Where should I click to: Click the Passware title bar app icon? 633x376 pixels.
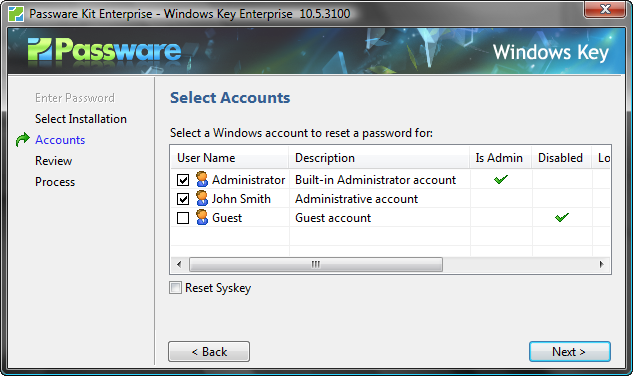pos(16,14)
